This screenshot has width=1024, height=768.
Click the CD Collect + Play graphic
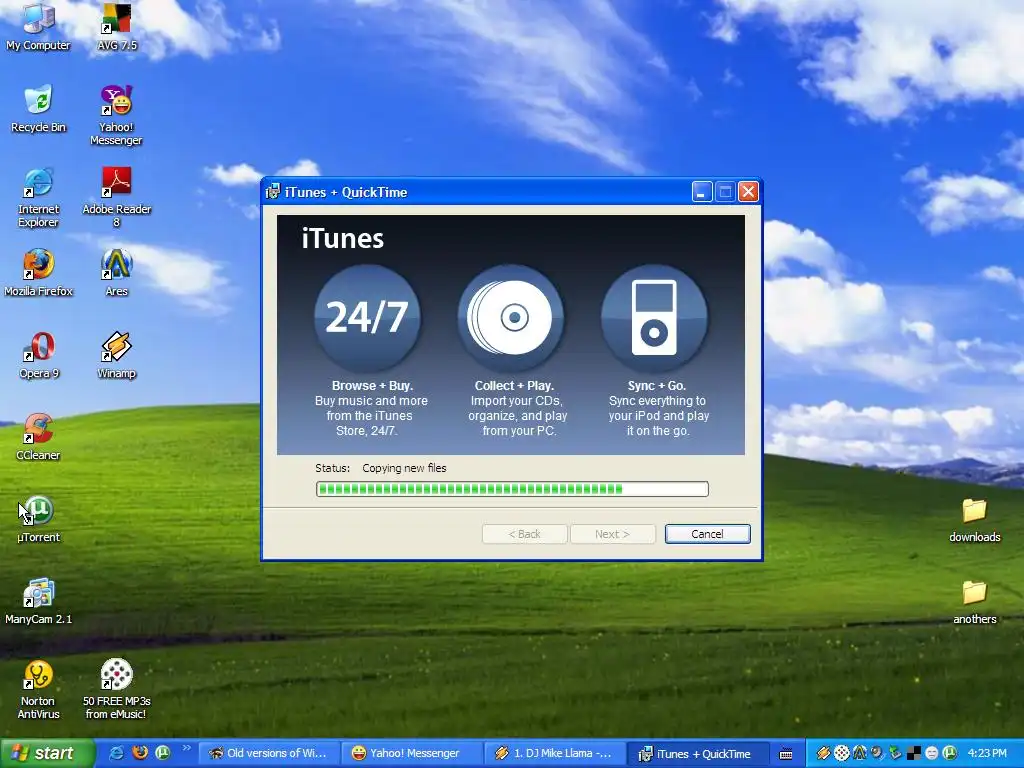pyautogui.click(x=511, y=317)
